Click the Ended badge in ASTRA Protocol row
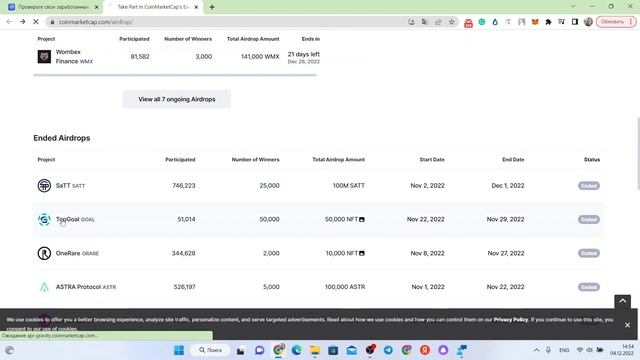This screenshot has height=360, width=640. [x=589, y=287]
